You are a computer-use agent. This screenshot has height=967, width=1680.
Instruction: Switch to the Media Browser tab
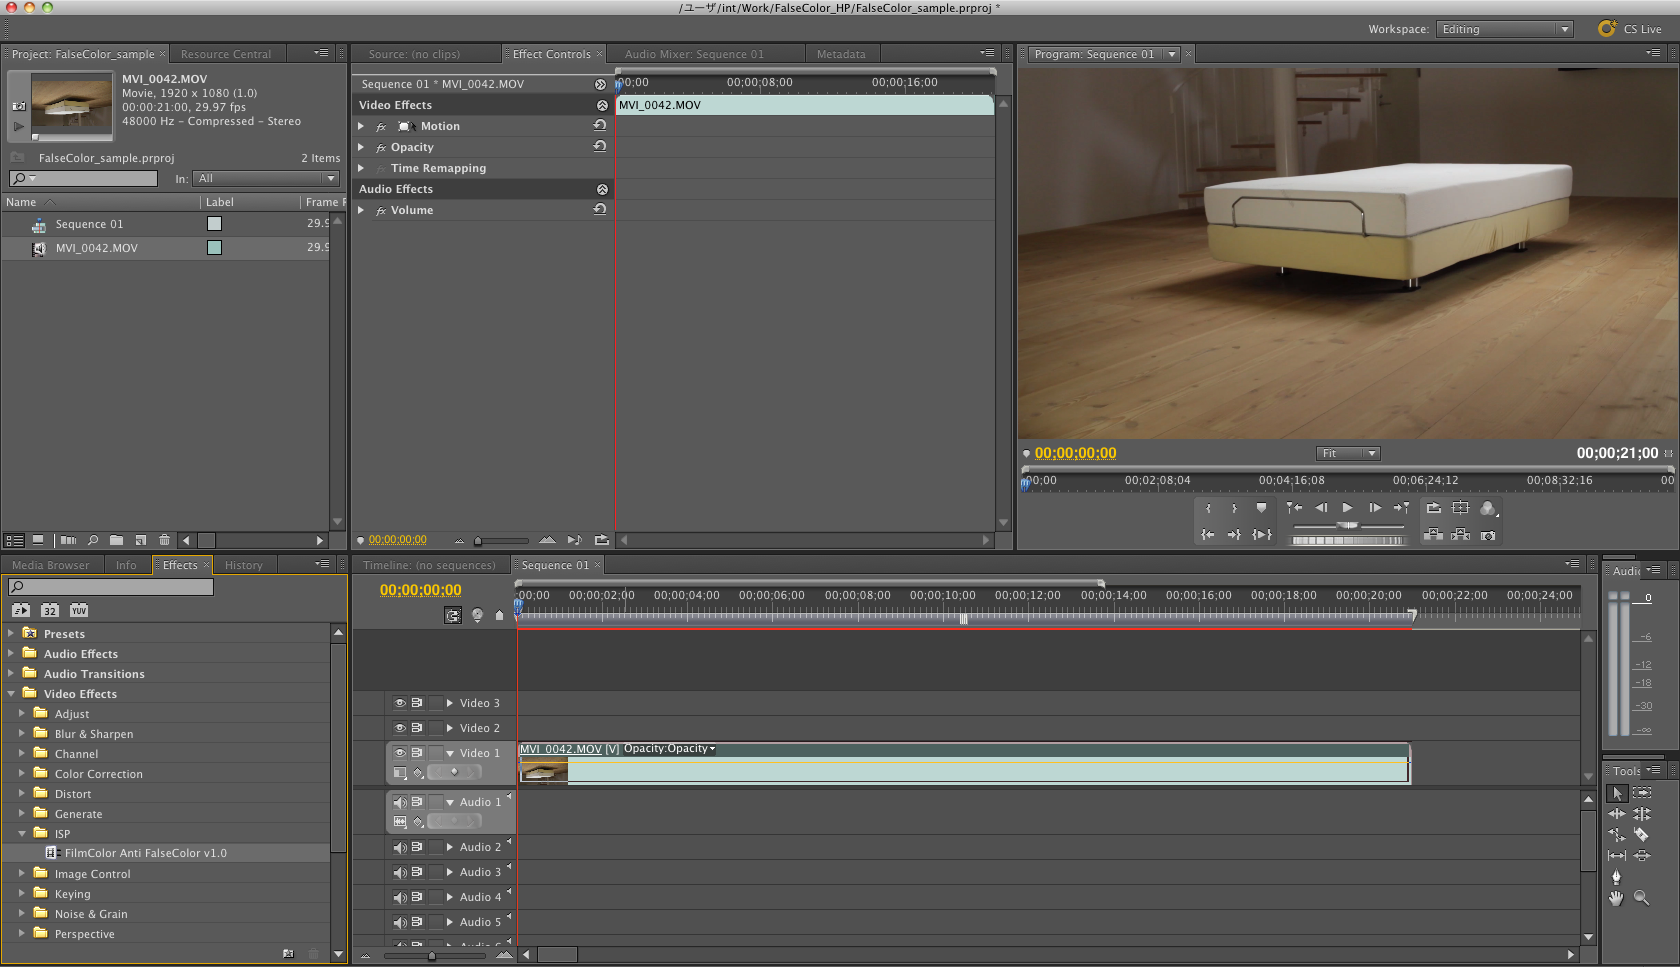pos(51,565)
